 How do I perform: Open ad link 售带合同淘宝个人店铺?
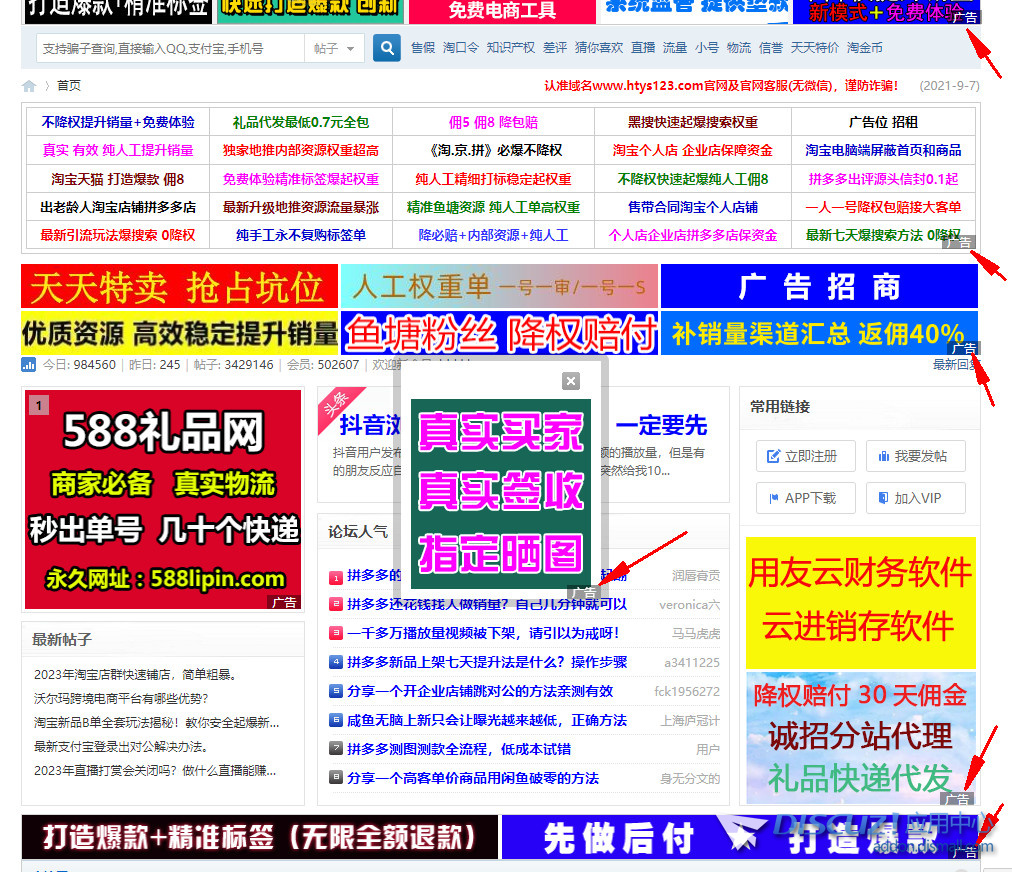click(x=693, y=207)
